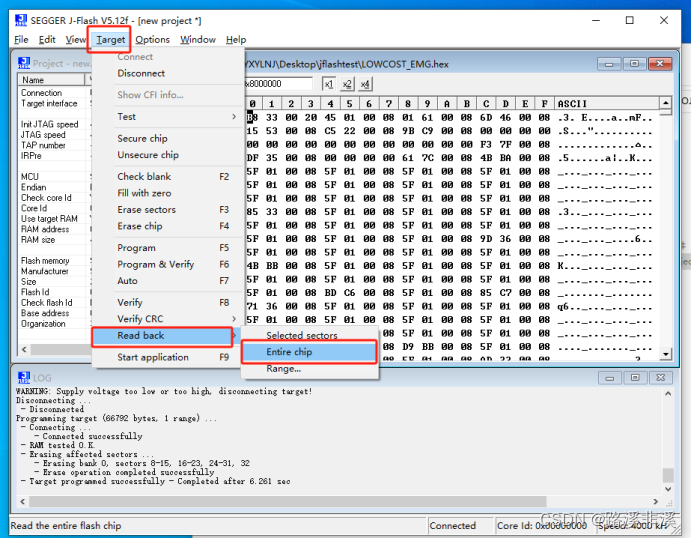Expand the Verify CRC submenu
This screenshot has width=692, height=538.
(168, 319)
